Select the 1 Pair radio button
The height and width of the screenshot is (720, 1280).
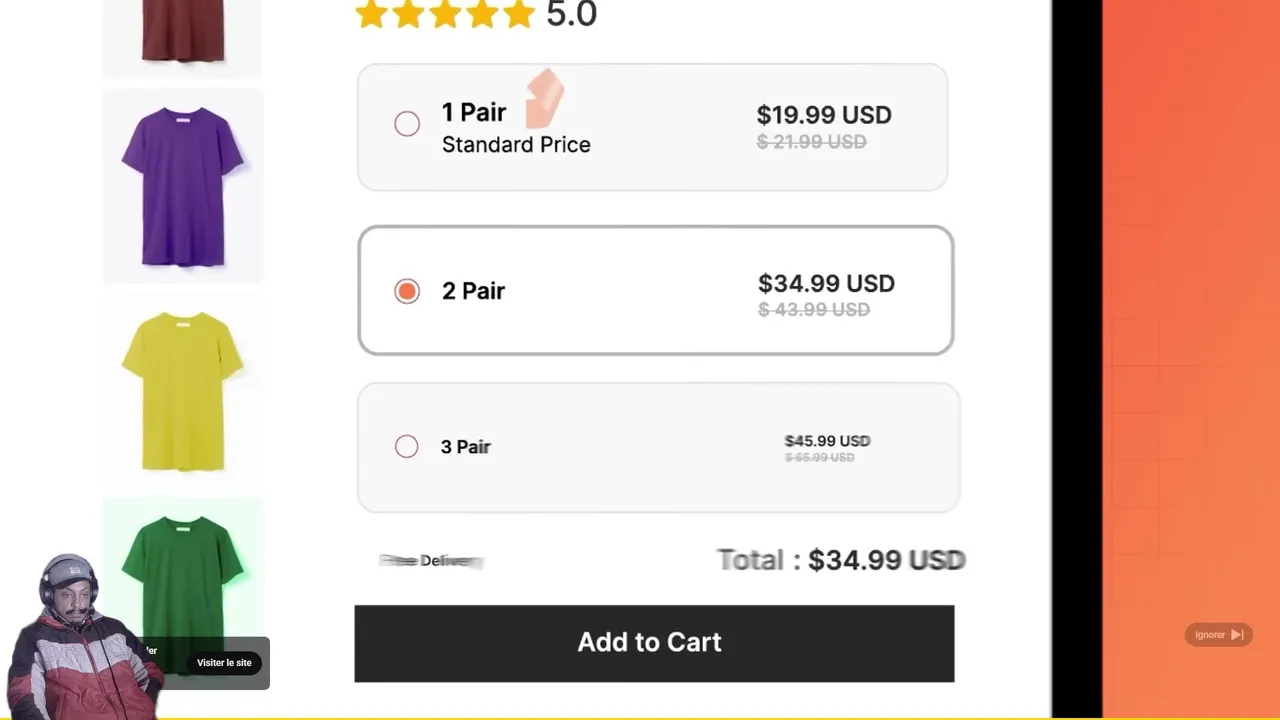click(407, 124)
